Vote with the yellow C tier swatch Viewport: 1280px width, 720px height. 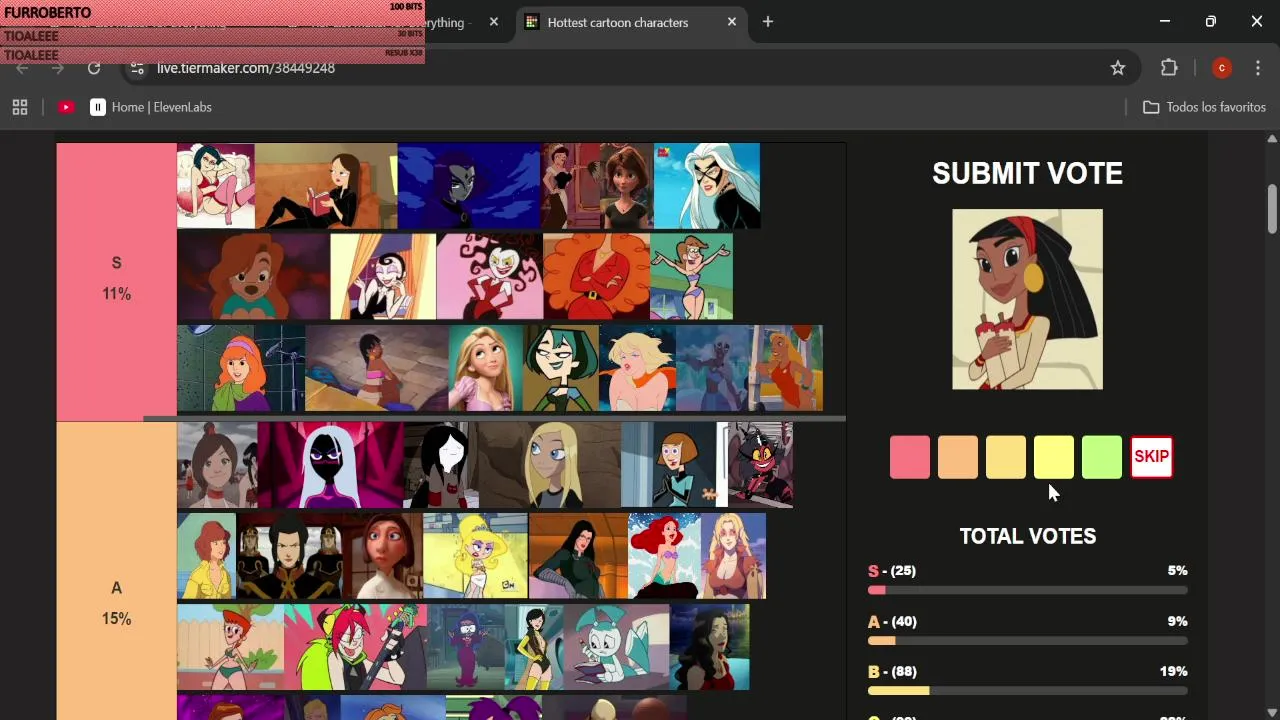pos(1054,457)
